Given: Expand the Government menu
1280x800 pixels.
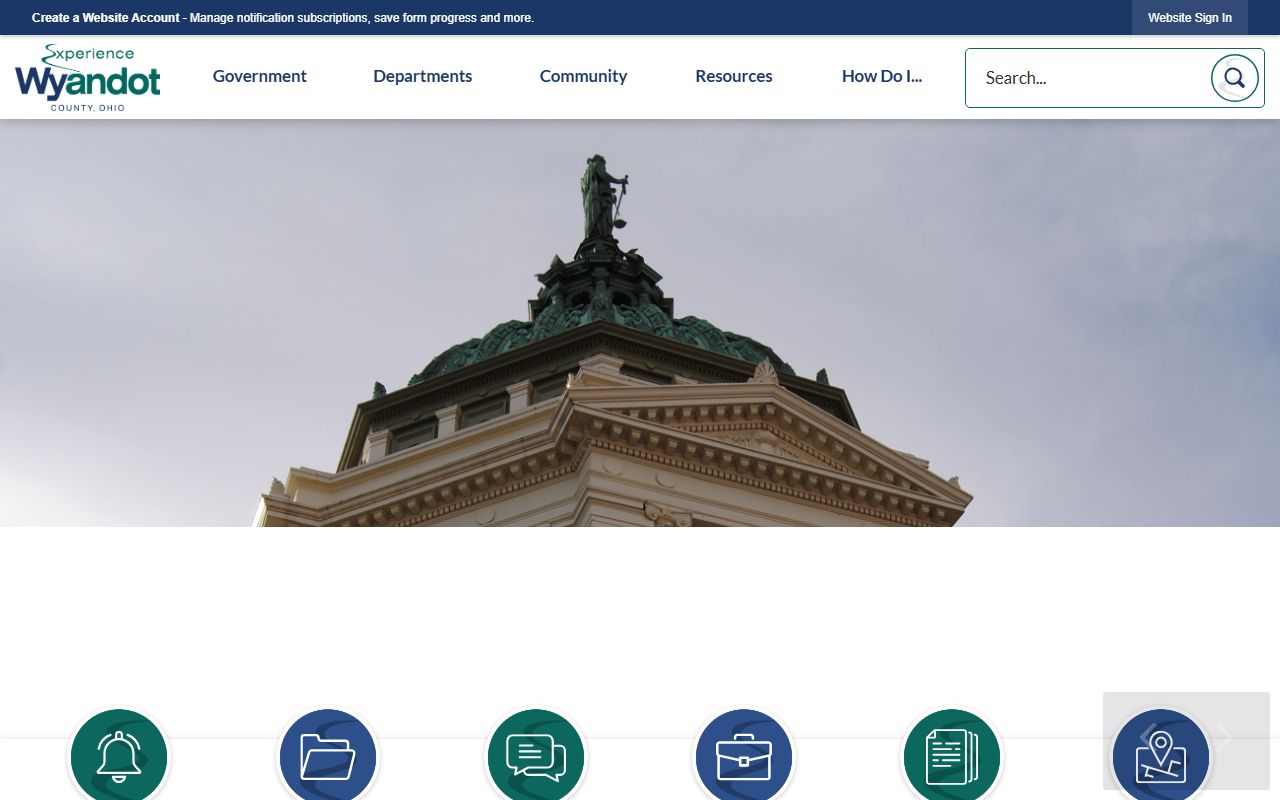Looking at the screenshot, I should coord(259,77).
